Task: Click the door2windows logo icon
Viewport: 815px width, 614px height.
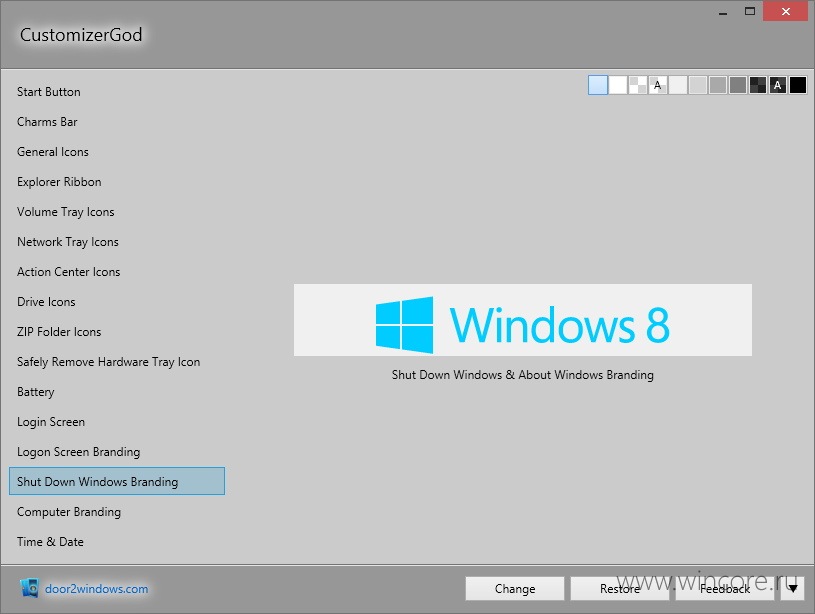Action: coord(30,588)
